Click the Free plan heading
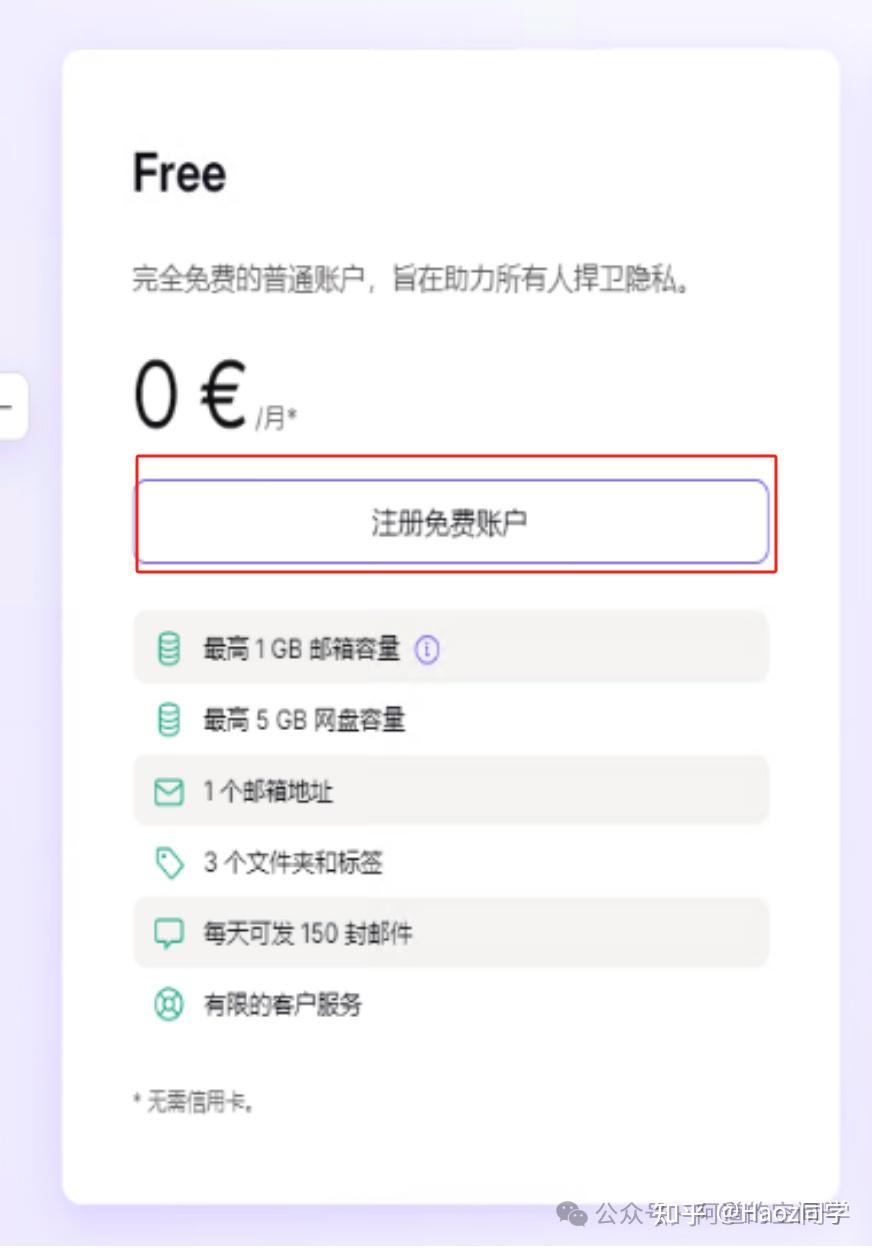Viewport: 872px width, 1248px height. [x=180, y=174]
